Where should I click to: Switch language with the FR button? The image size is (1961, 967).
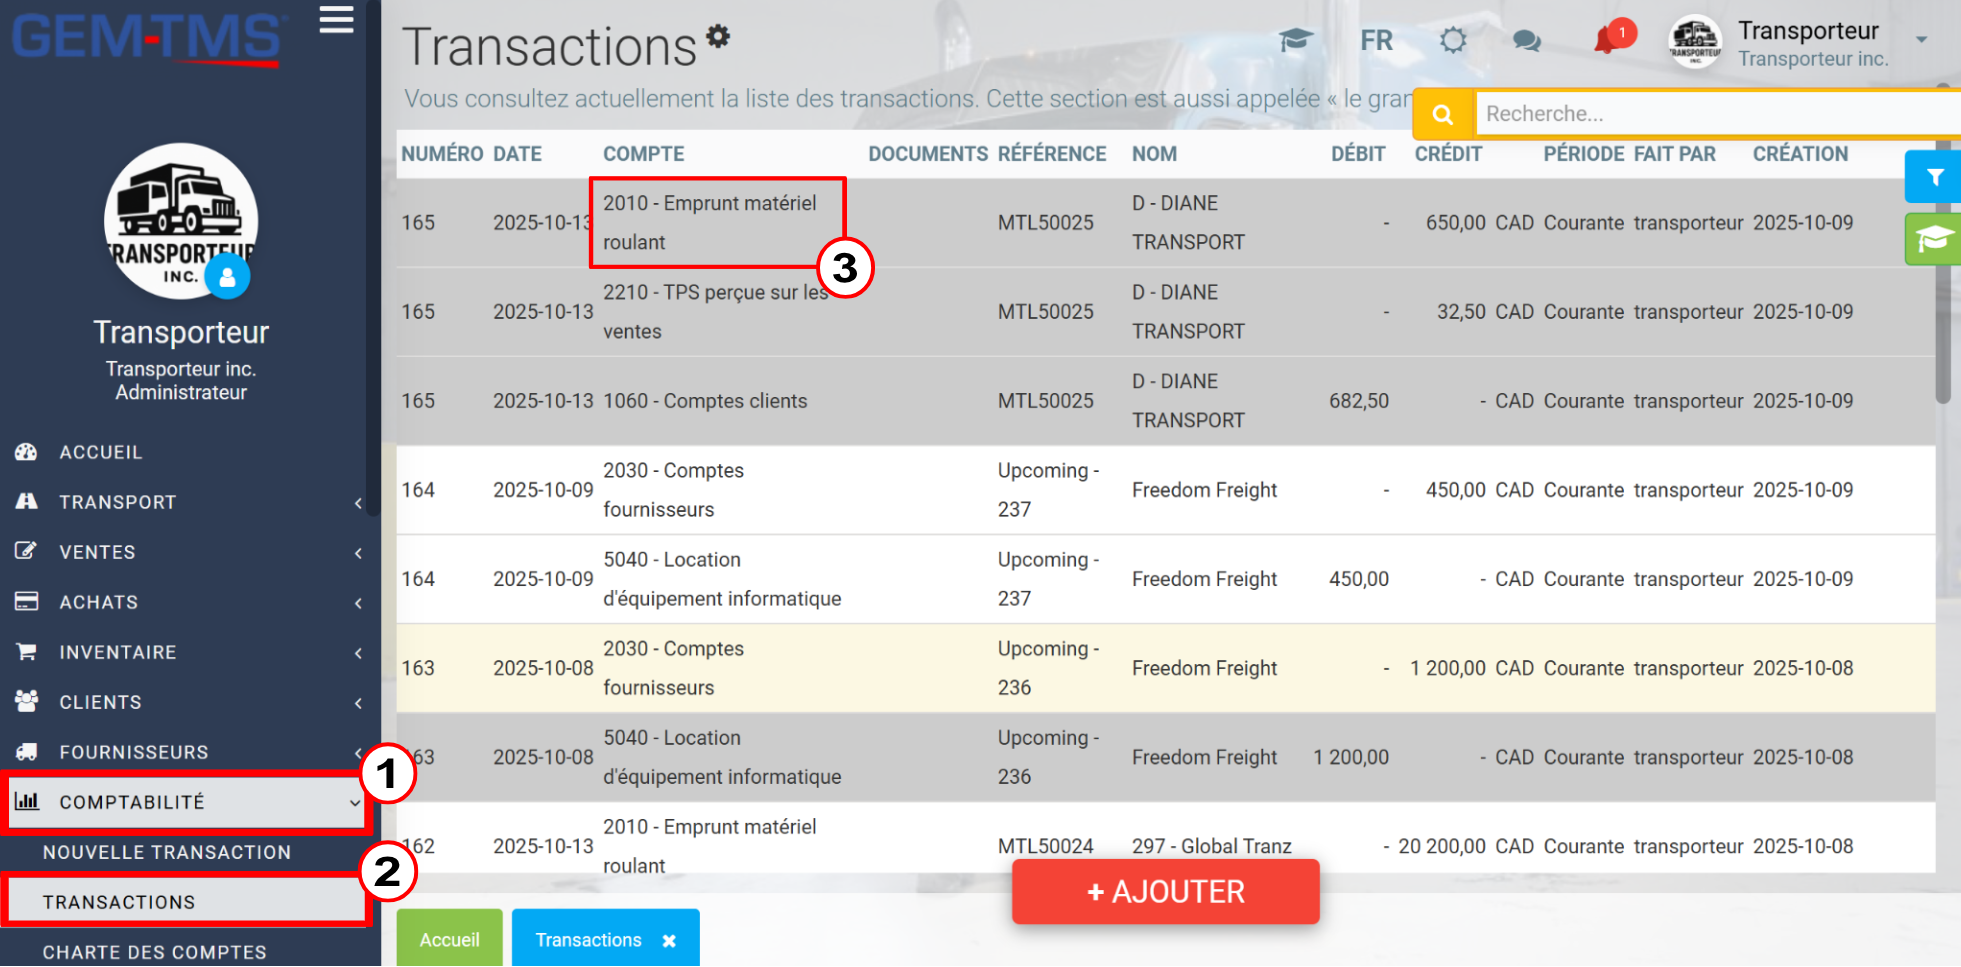(x=1377, y=41)
